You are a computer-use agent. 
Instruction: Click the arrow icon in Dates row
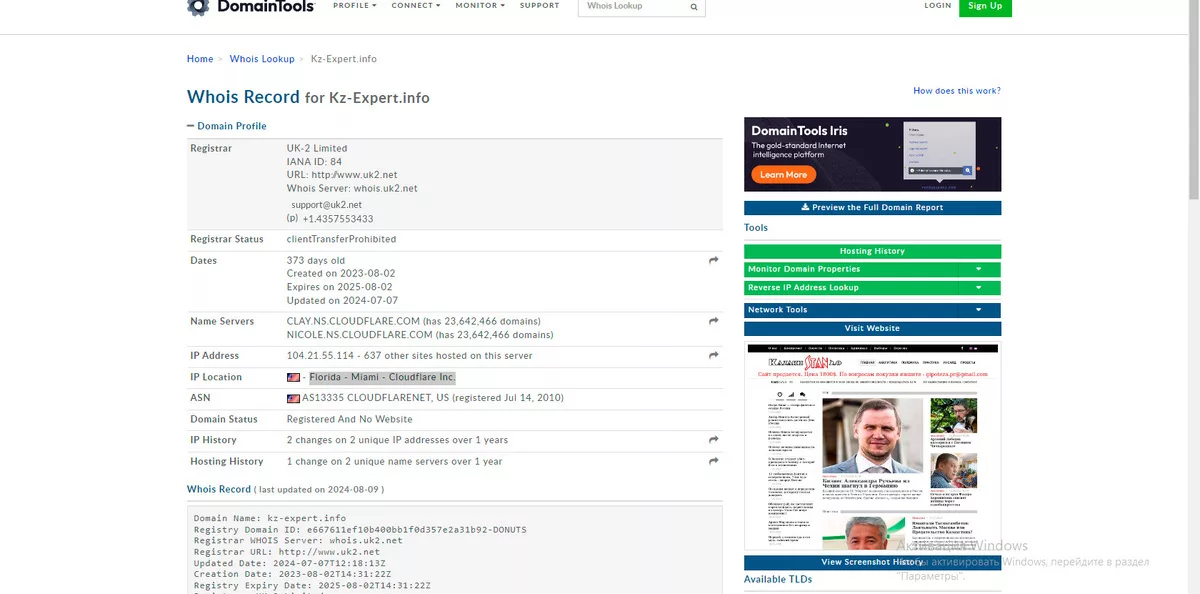tap(714, 261)
